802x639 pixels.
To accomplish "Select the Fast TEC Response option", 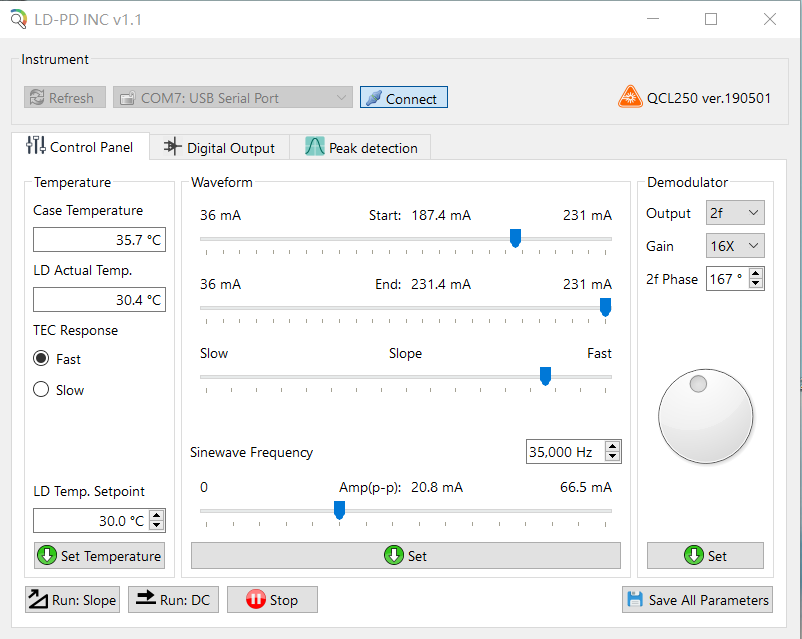I will tap(42, 359).
